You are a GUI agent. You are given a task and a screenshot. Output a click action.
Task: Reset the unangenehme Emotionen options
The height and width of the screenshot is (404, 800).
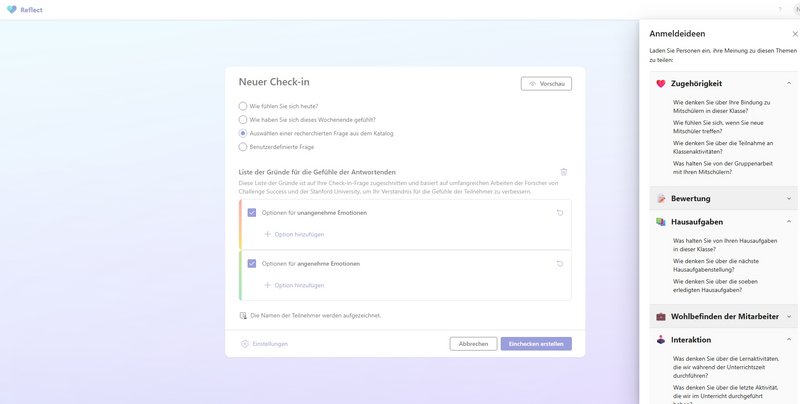[560, 213]
